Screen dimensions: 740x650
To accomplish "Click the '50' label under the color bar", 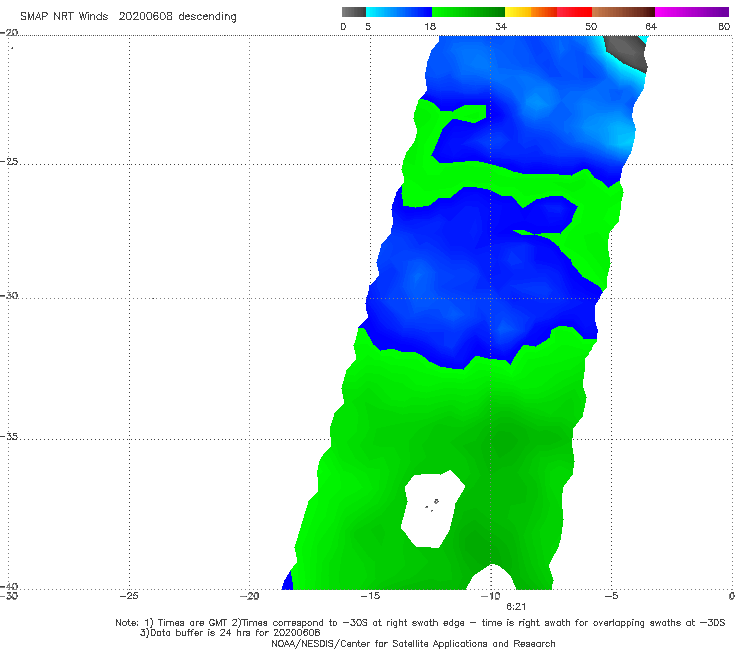I will point(591,27).
